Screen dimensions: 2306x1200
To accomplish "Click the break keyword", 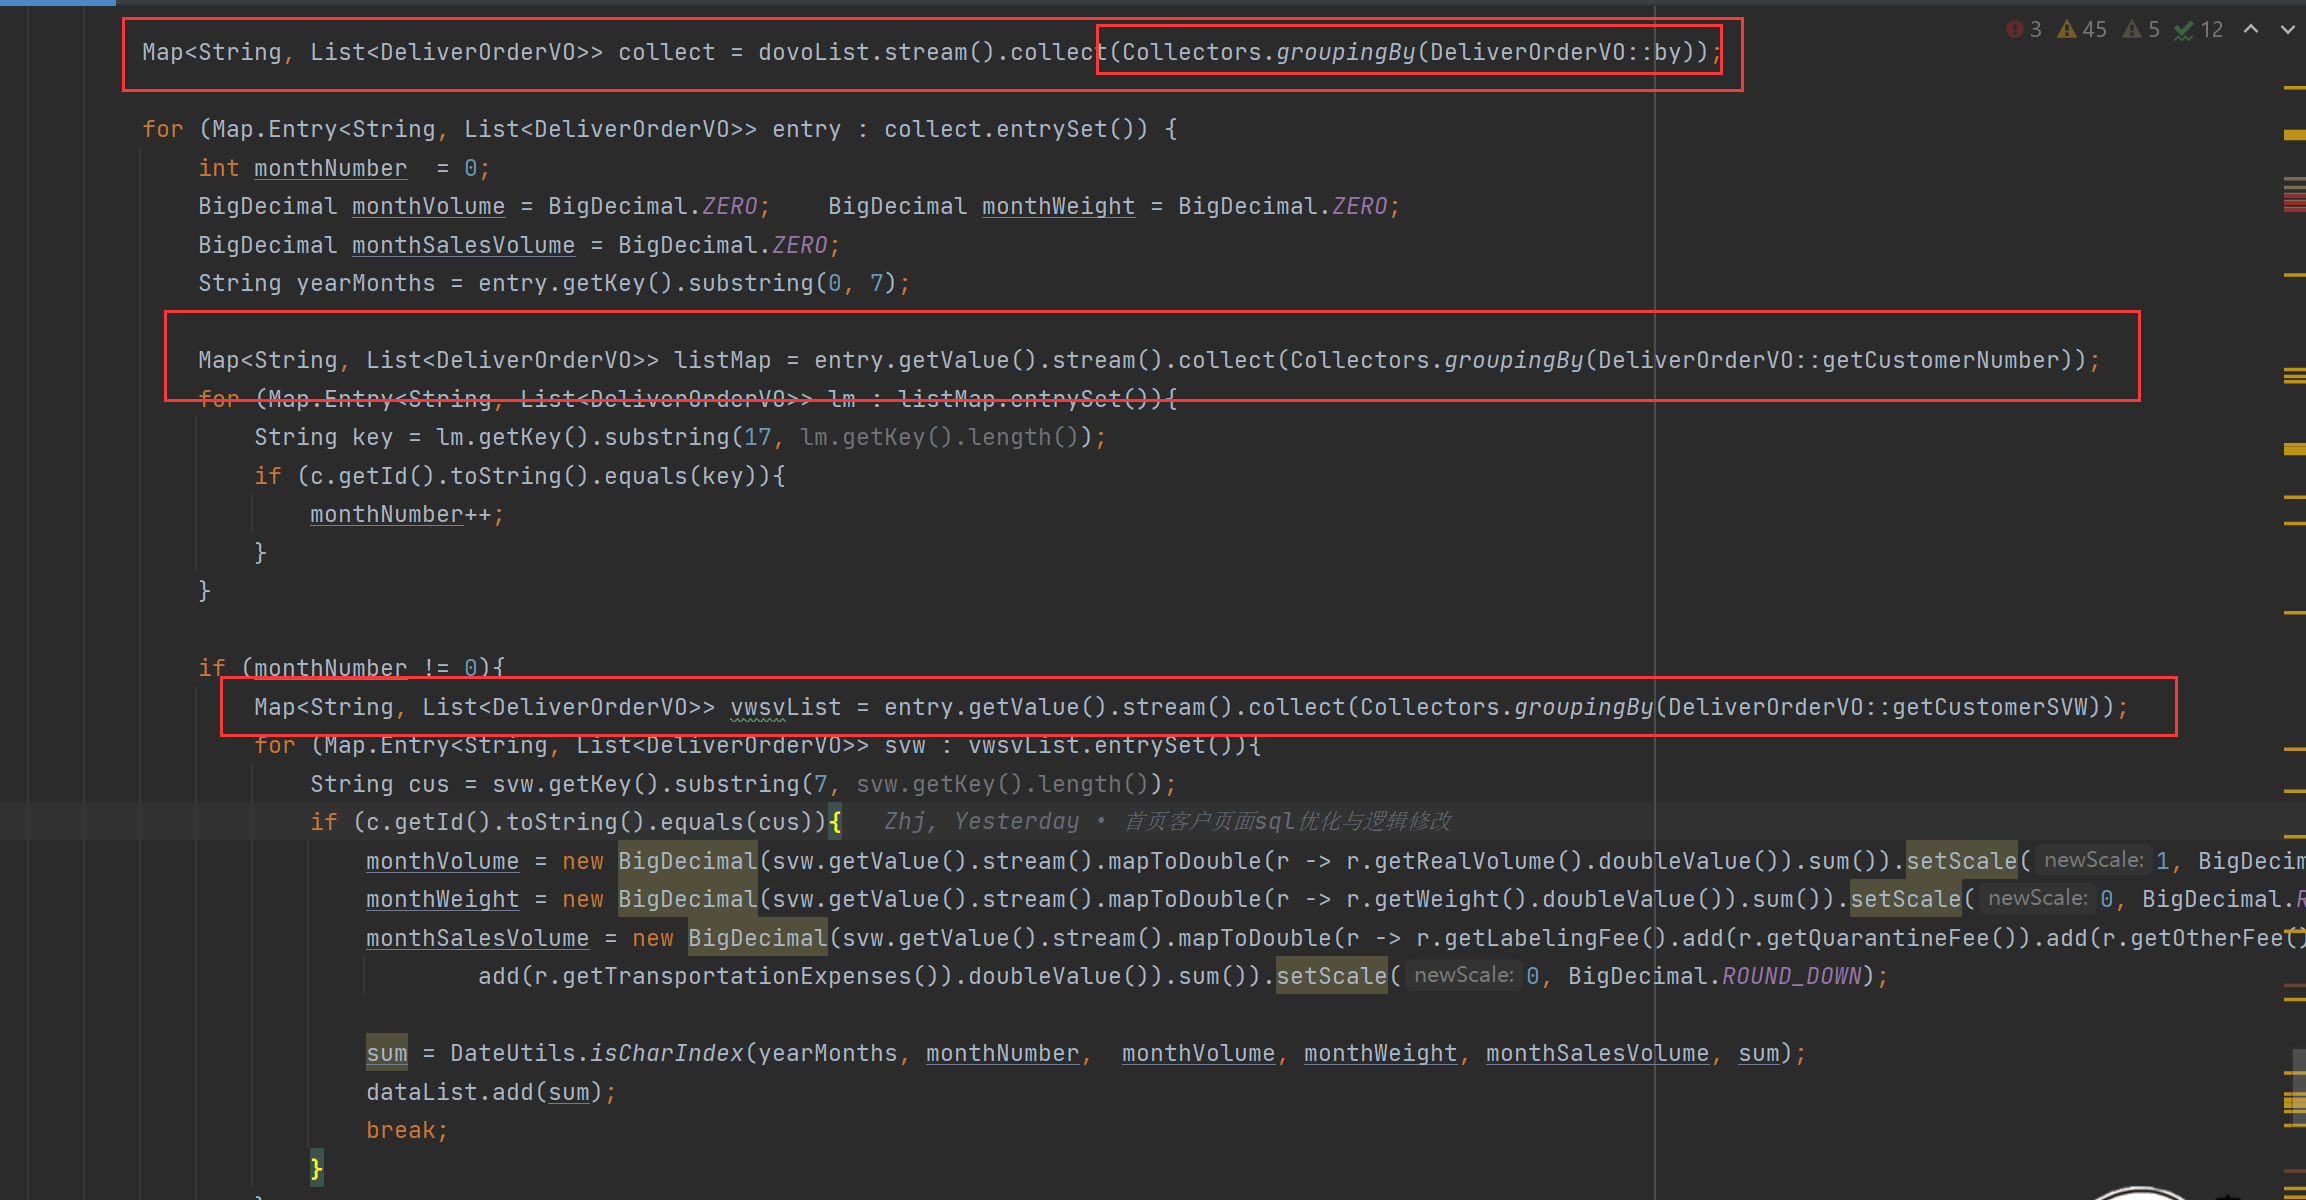I will pos(400,1130).
